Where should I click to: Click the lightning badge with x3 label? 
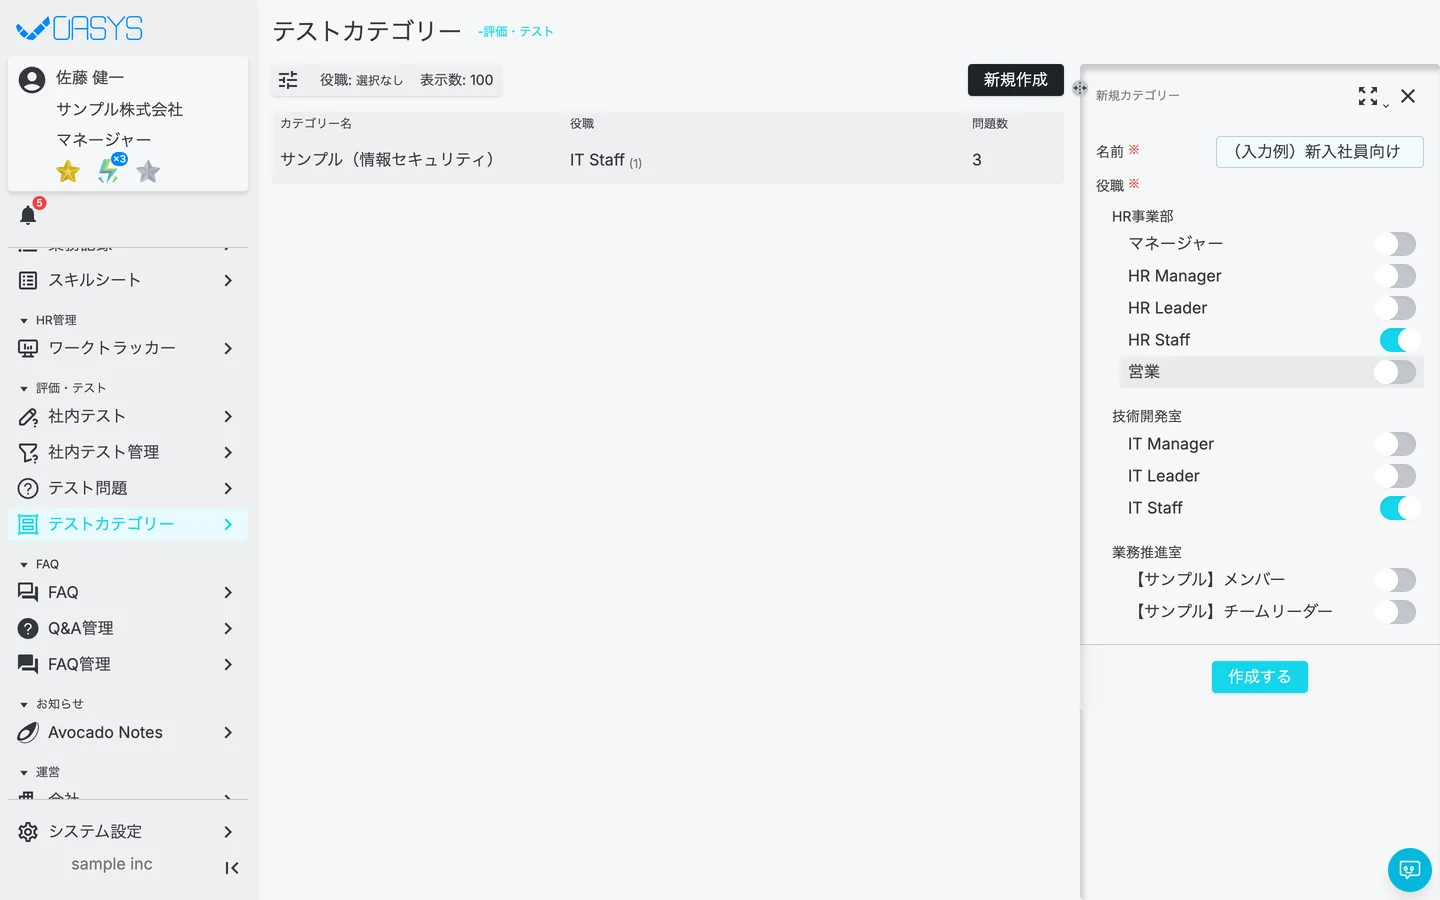tap(110, 170)
